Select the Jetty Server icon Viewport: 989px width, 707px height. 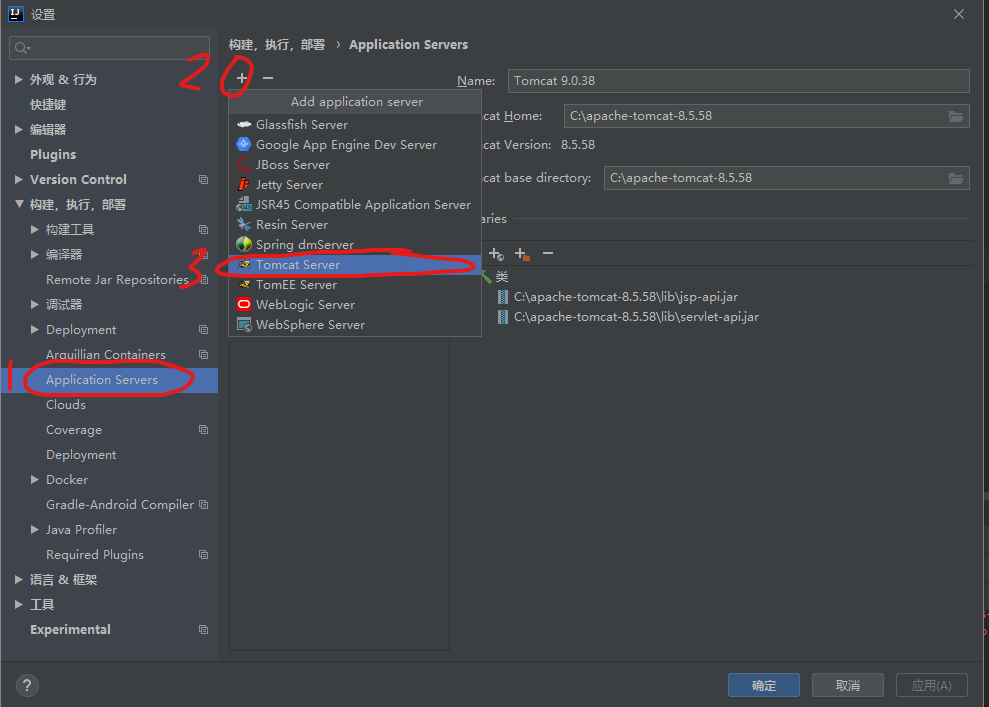pyautogui.click(x=244, y=185)
